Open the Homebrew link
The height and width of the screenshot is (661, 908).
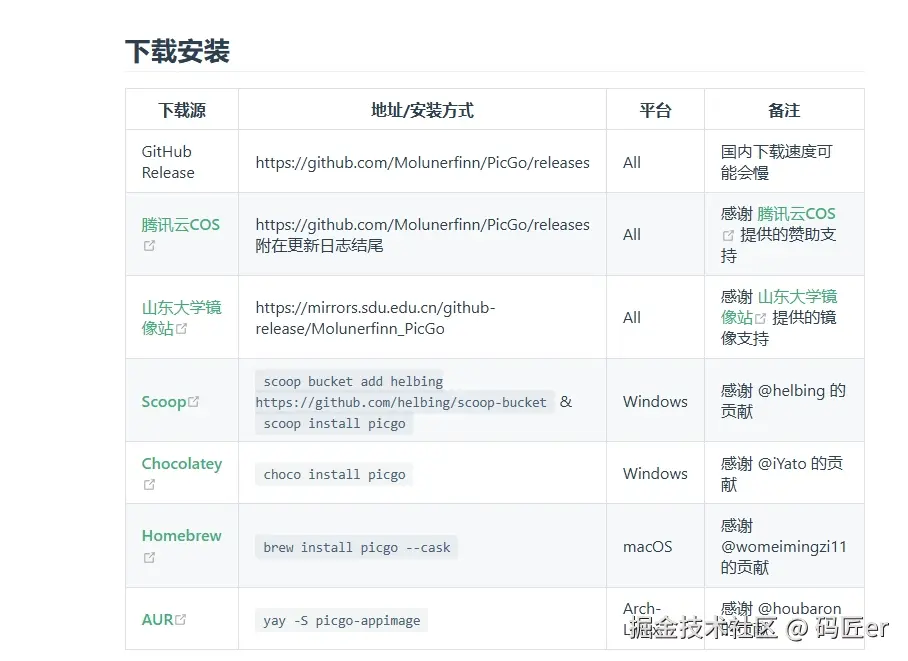pos(182,535)
